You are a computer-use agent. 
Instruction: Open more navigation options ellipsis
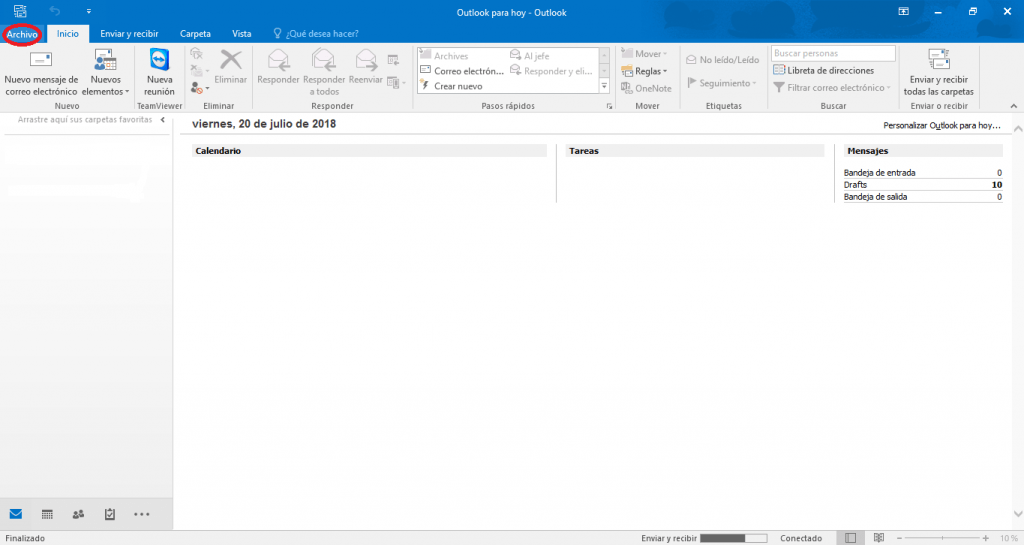(x=142, y=514)
